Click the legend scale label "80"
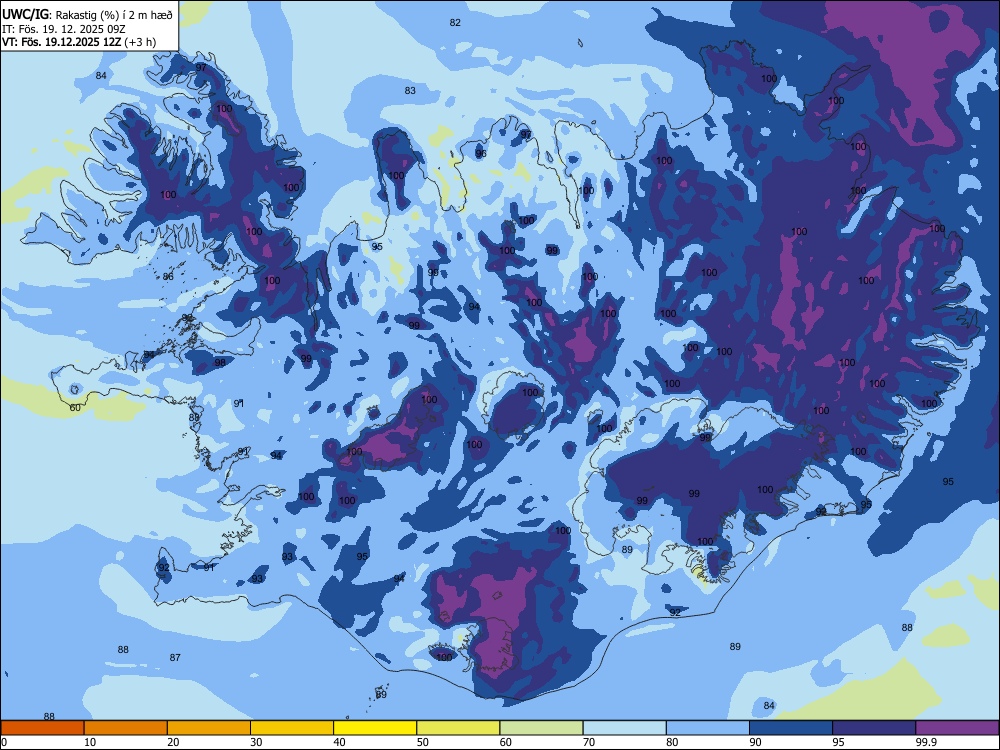 coord(672,742)
